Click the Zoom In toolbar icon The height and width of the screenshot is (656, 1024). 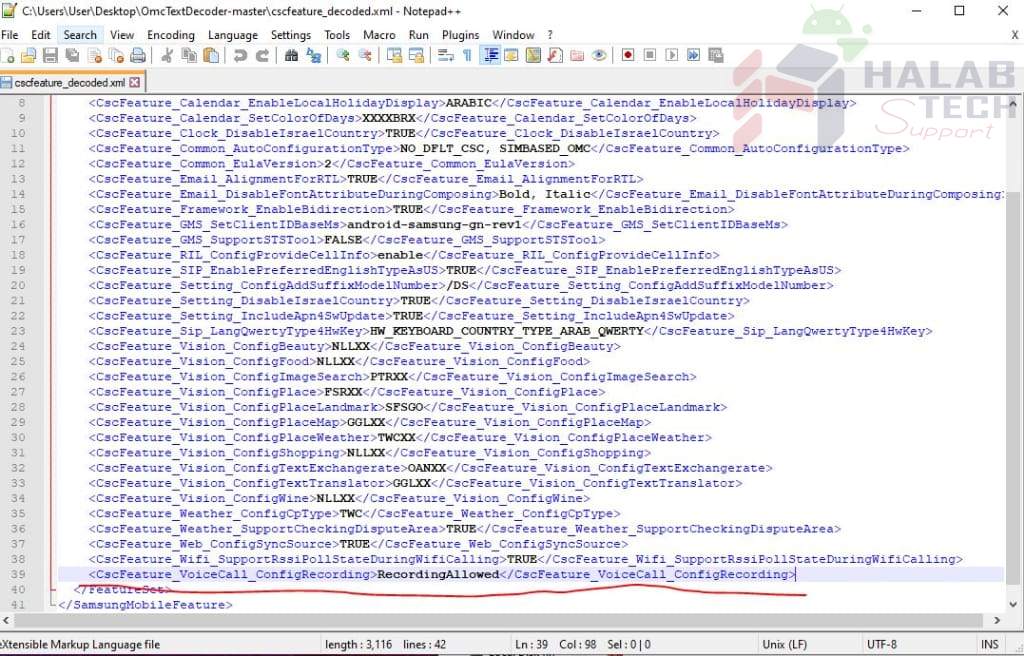[343, 56]
